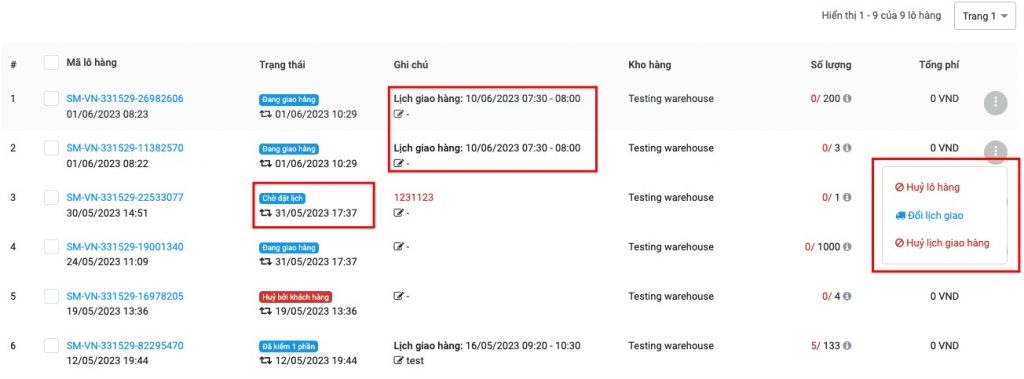Screen dimensions: 1024x379
Task: Open the Trang 1 page dropdown
Action: pyautogui.click(x=985, y=16)
